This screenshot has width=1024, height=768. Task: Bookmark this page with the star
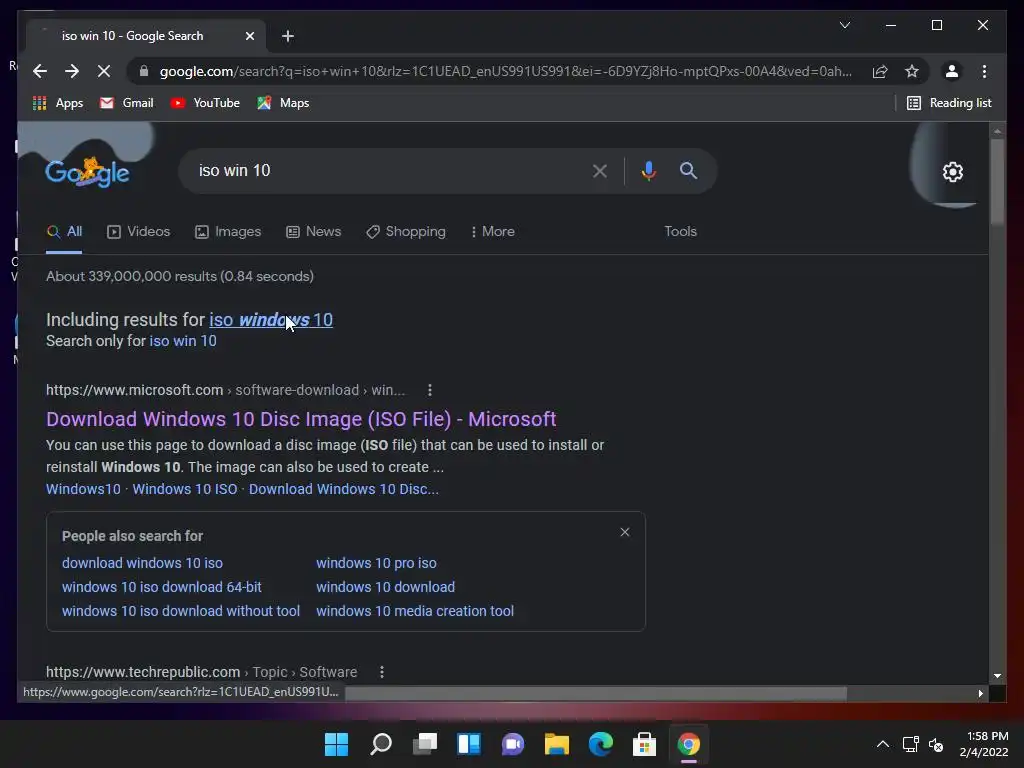912,71
